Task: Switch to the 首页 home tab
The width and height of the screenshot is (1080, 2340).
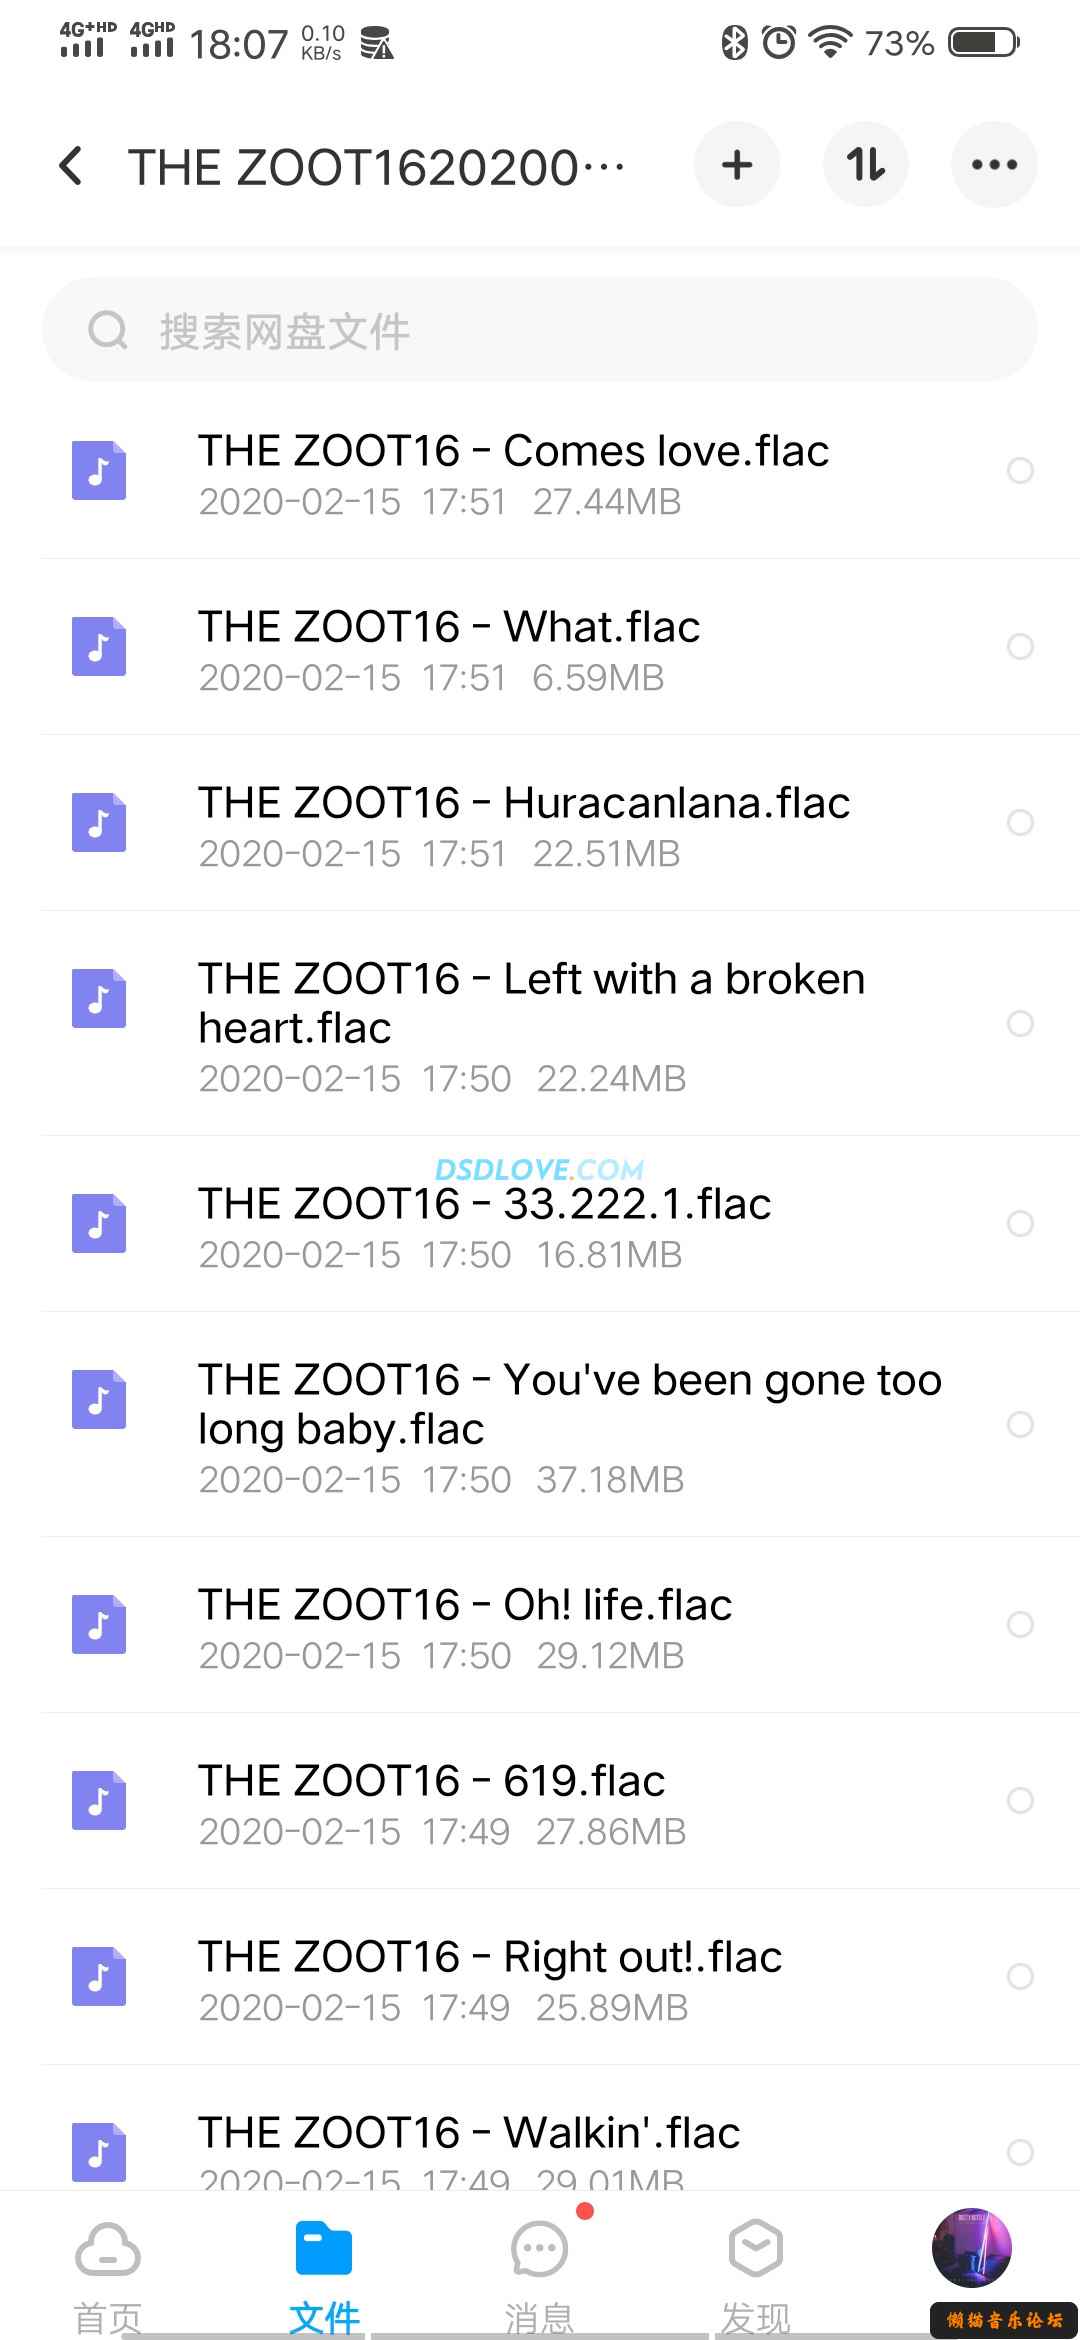Action: pos(108,2270)
